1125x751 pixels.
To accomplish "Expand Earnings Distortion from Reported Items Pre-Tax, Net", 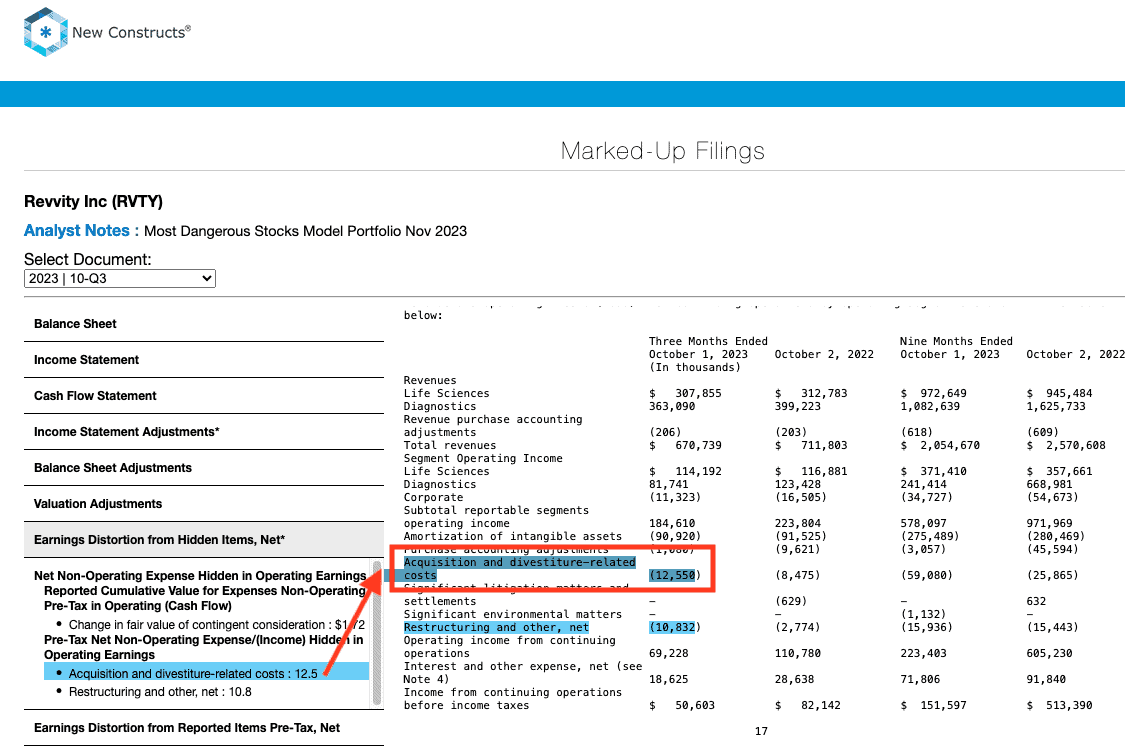I will (x=204, y=727).
